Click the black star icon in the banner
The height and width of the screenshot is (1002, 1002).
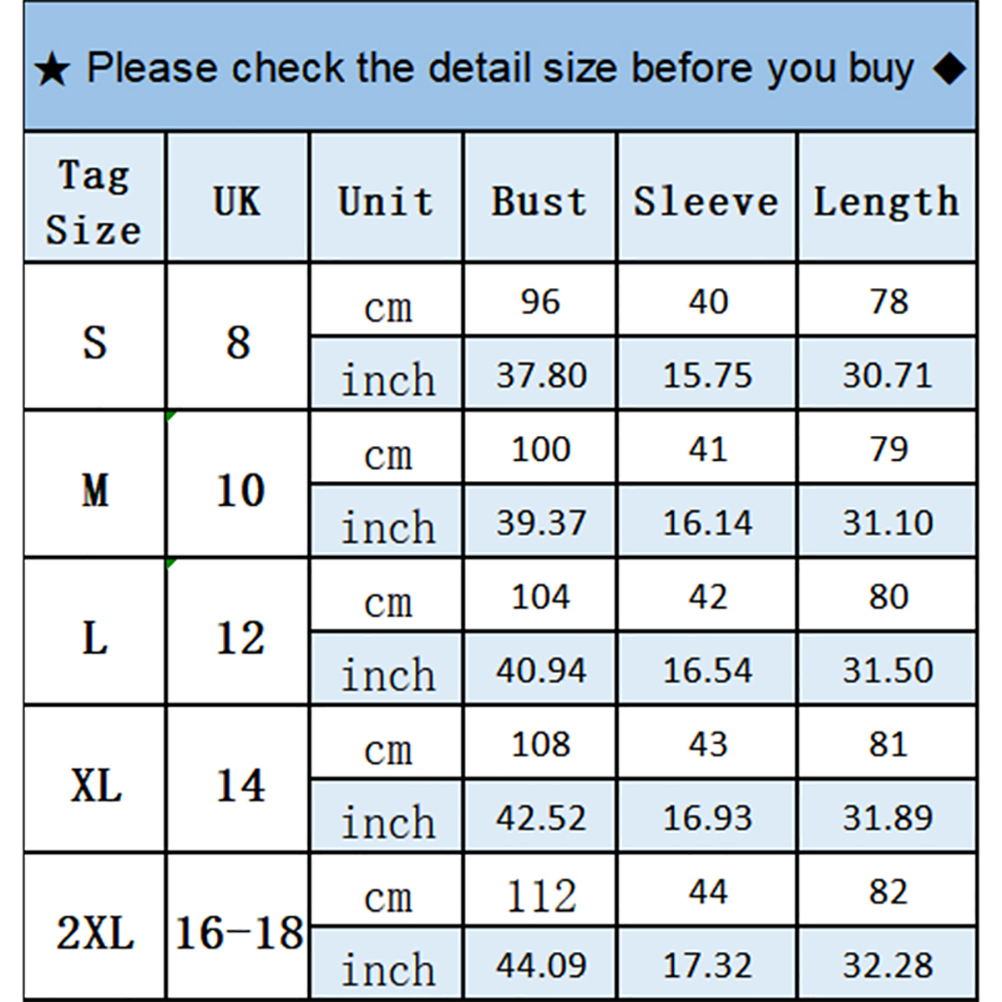click(52, 72)
